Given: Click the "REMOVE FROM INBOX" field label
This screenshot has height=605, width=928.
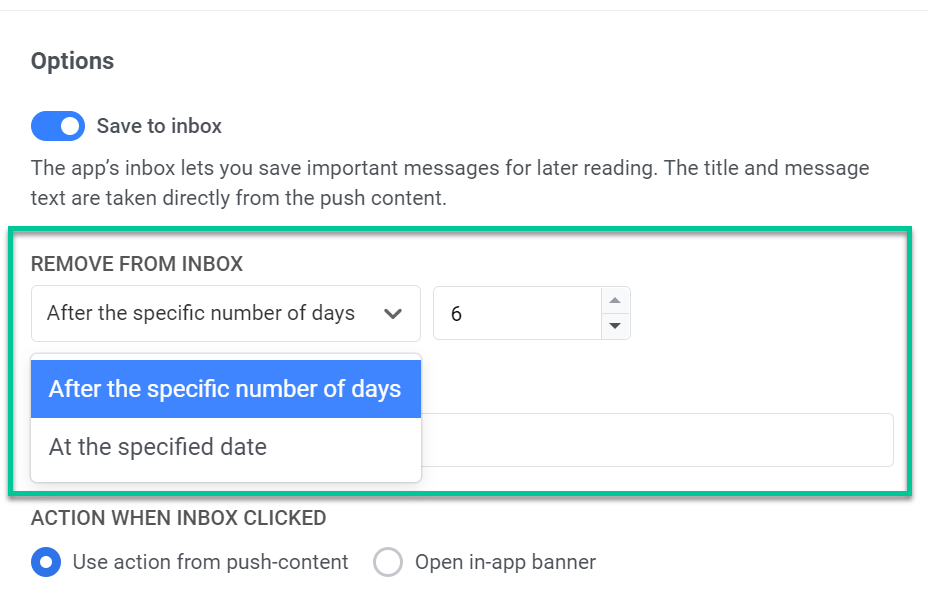Looking at the screenshot, I should tap(137, 264).
